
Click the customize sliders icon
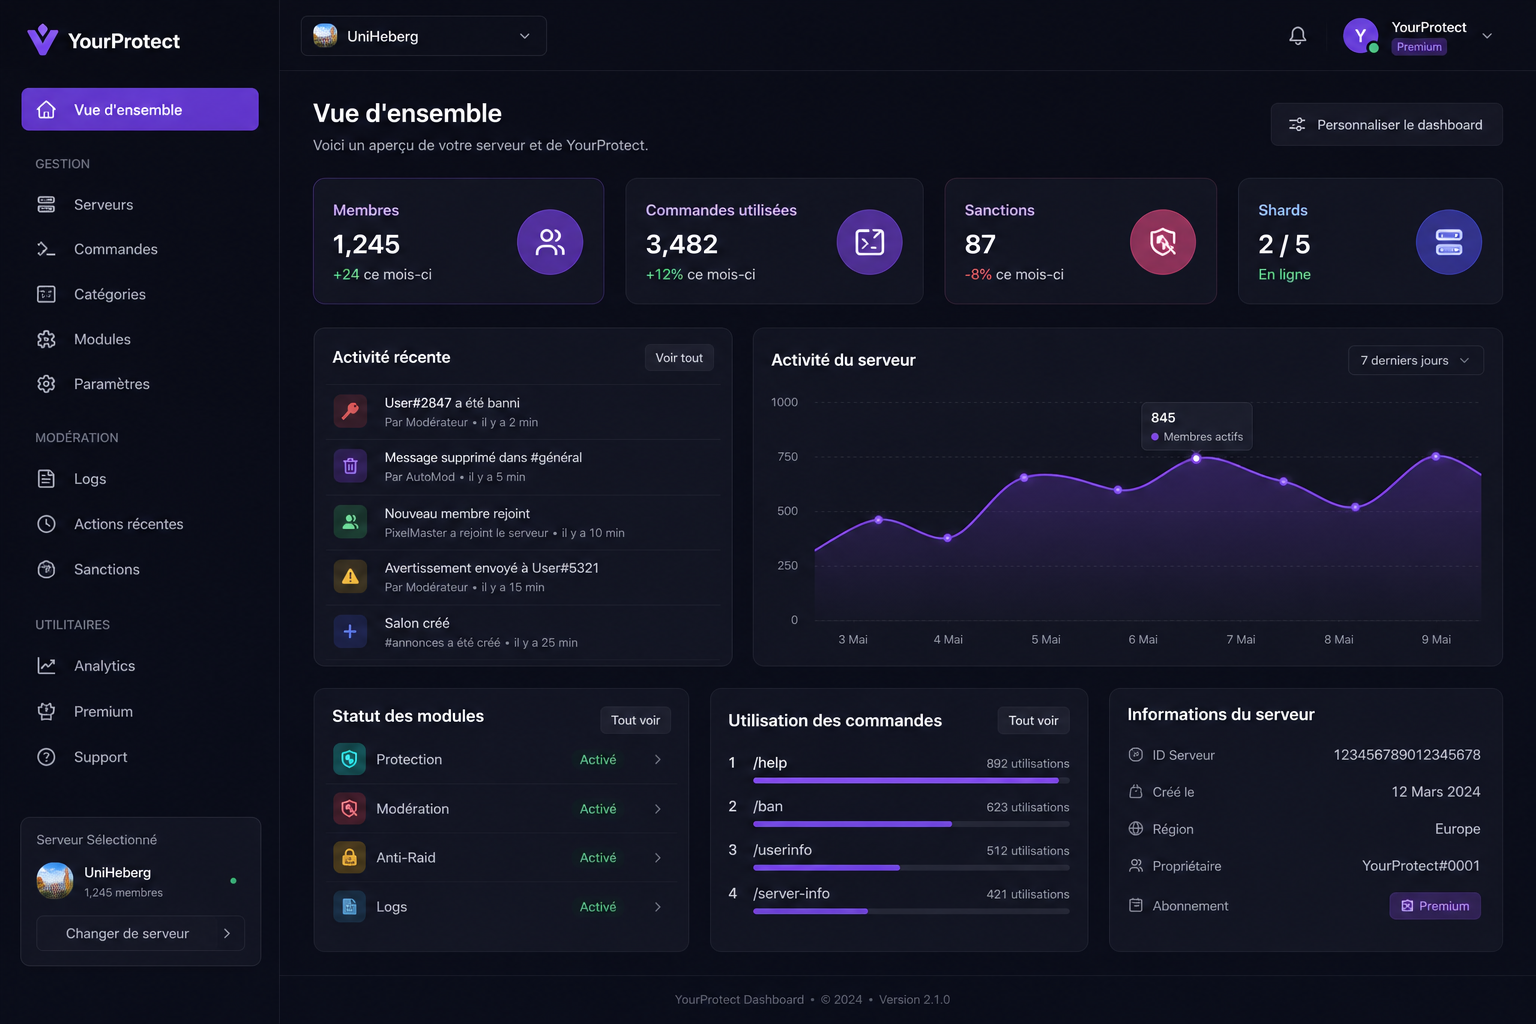point(1297,125)
